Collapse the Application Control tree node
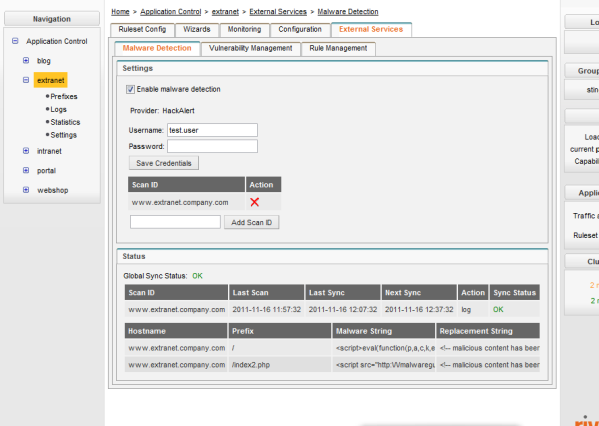This screenshot has height=426, width=599. pyautogui.click(x=15, y=41)
